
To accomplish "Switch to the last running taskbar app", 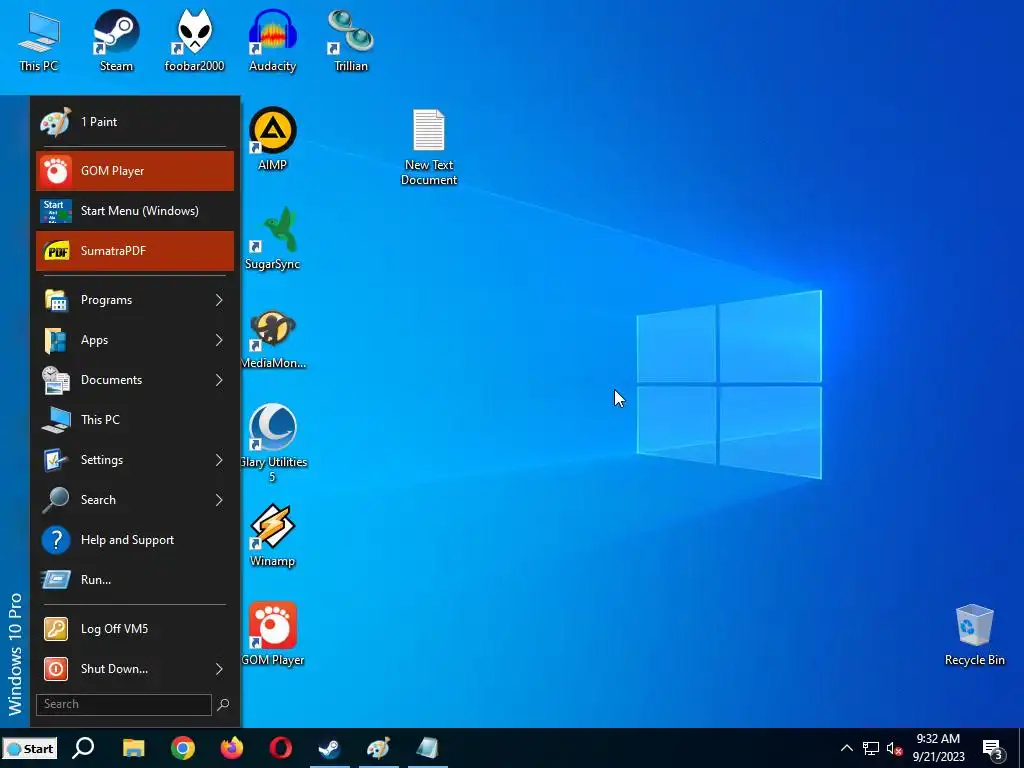I will coord(428,748).
